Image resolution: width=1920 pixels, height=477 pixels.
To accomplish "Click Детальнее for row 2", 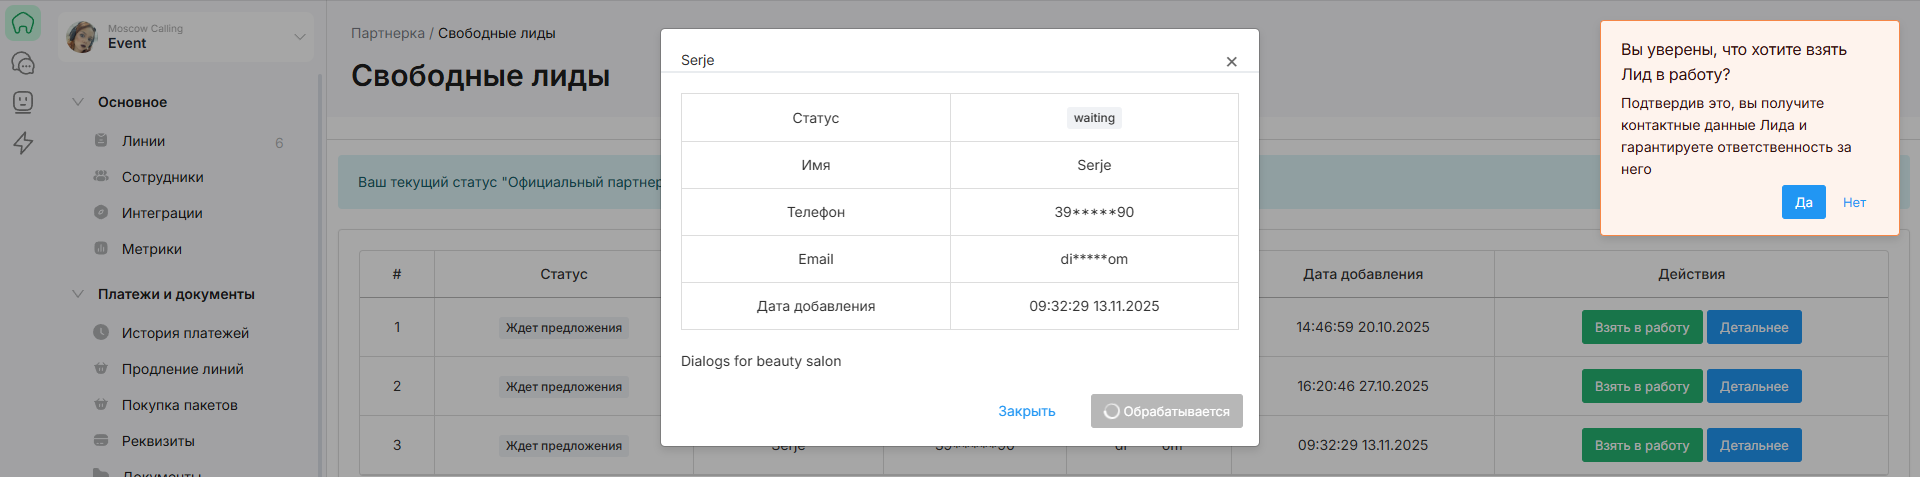I will (1753, 386).
